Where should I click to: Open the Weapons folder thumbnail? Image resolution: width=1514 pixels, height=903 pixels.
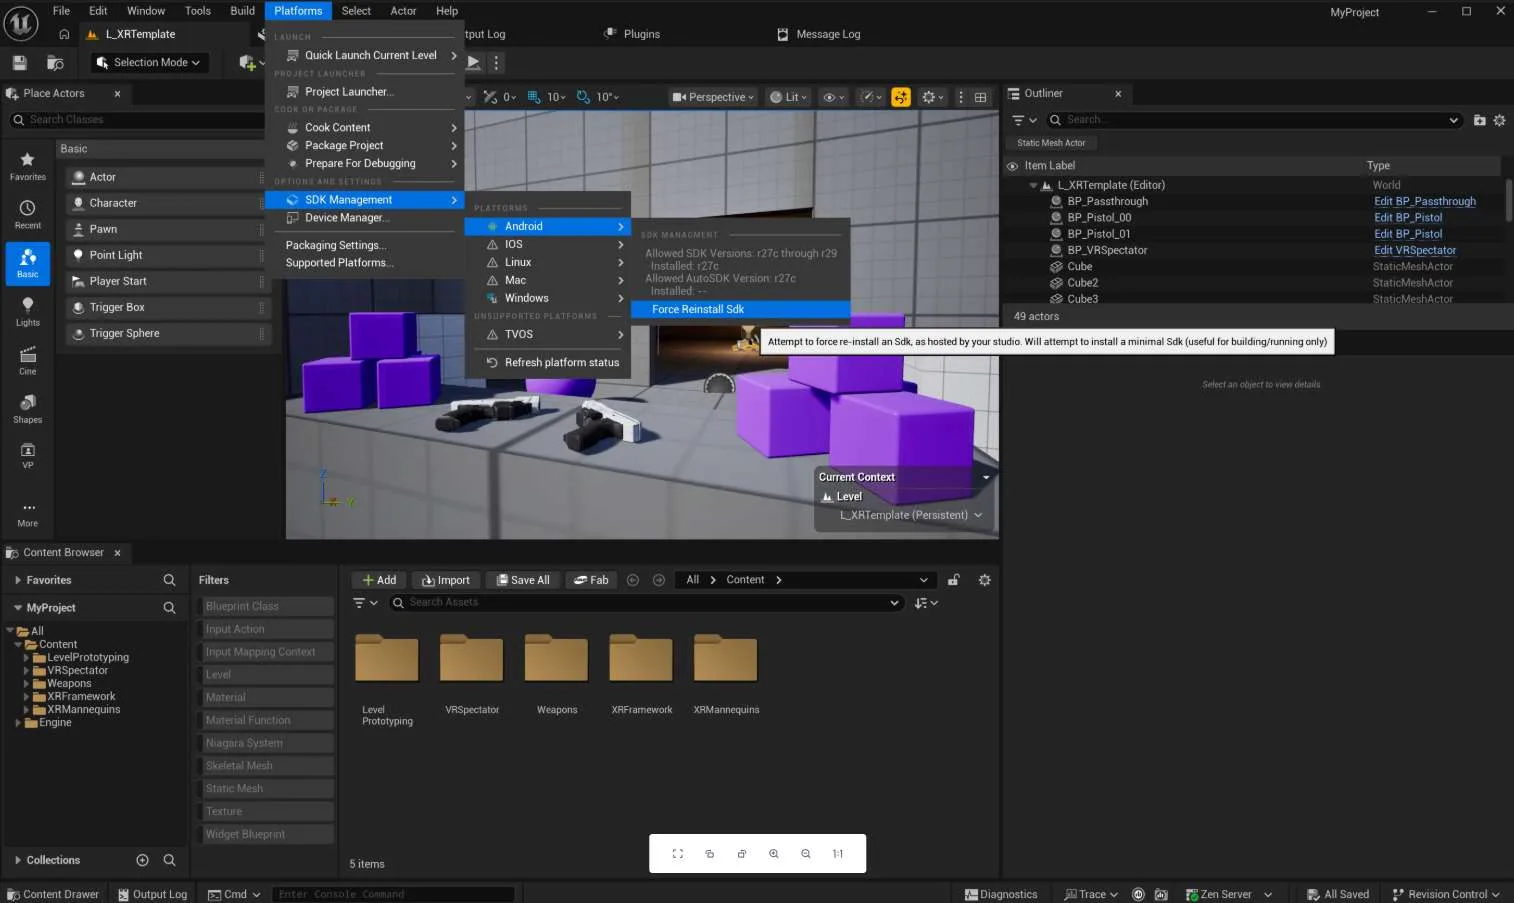point(556,658)
